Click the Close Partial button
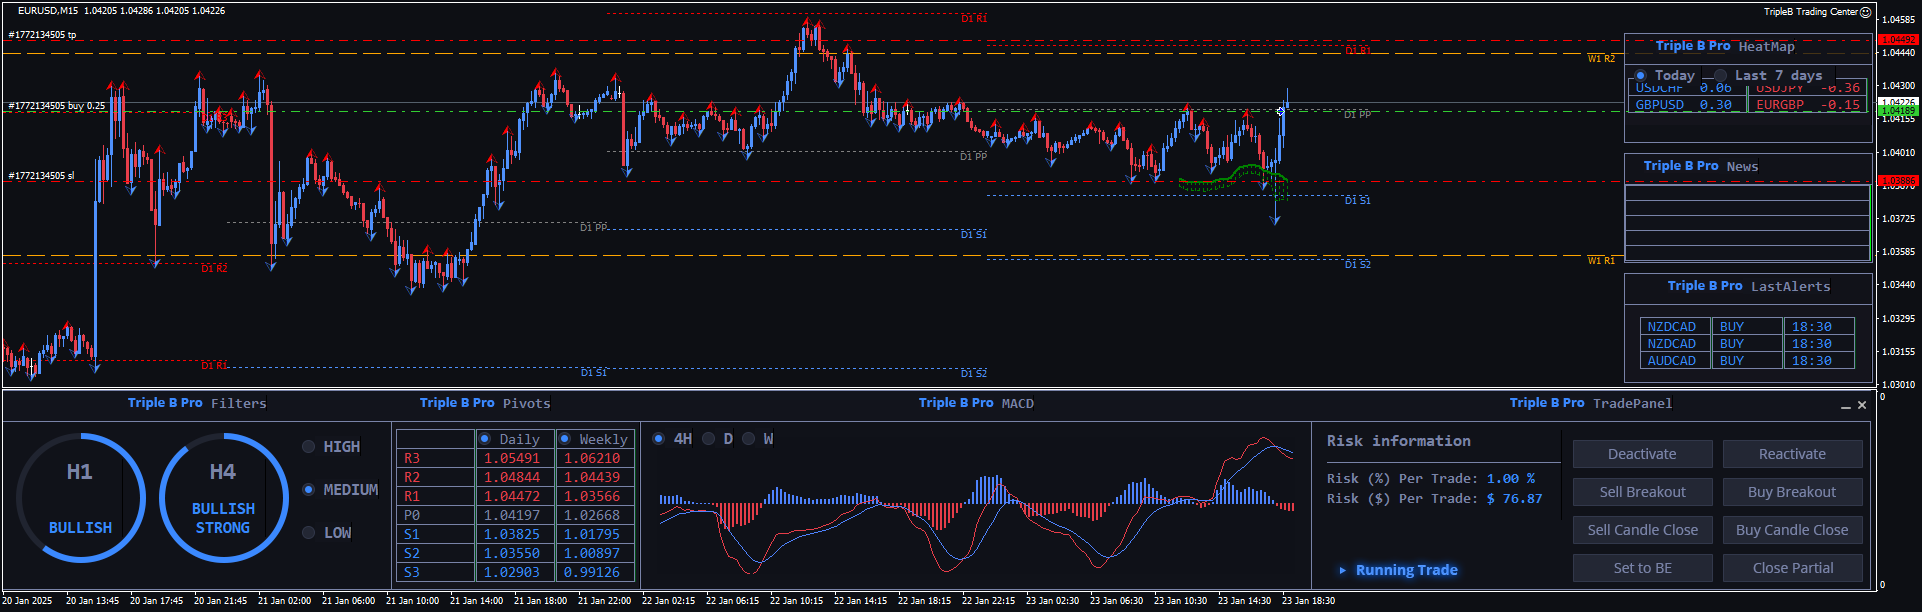 pos(1792,568)
